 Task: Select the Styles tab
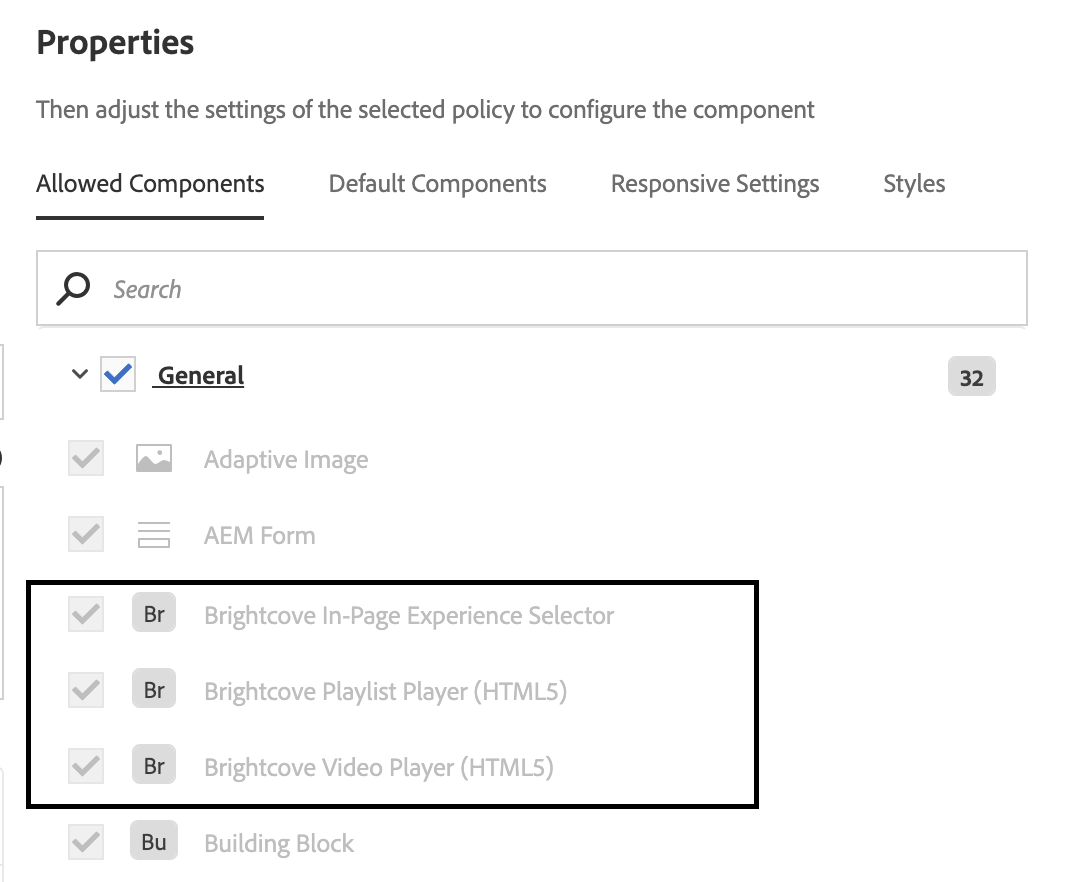(913, 183)
